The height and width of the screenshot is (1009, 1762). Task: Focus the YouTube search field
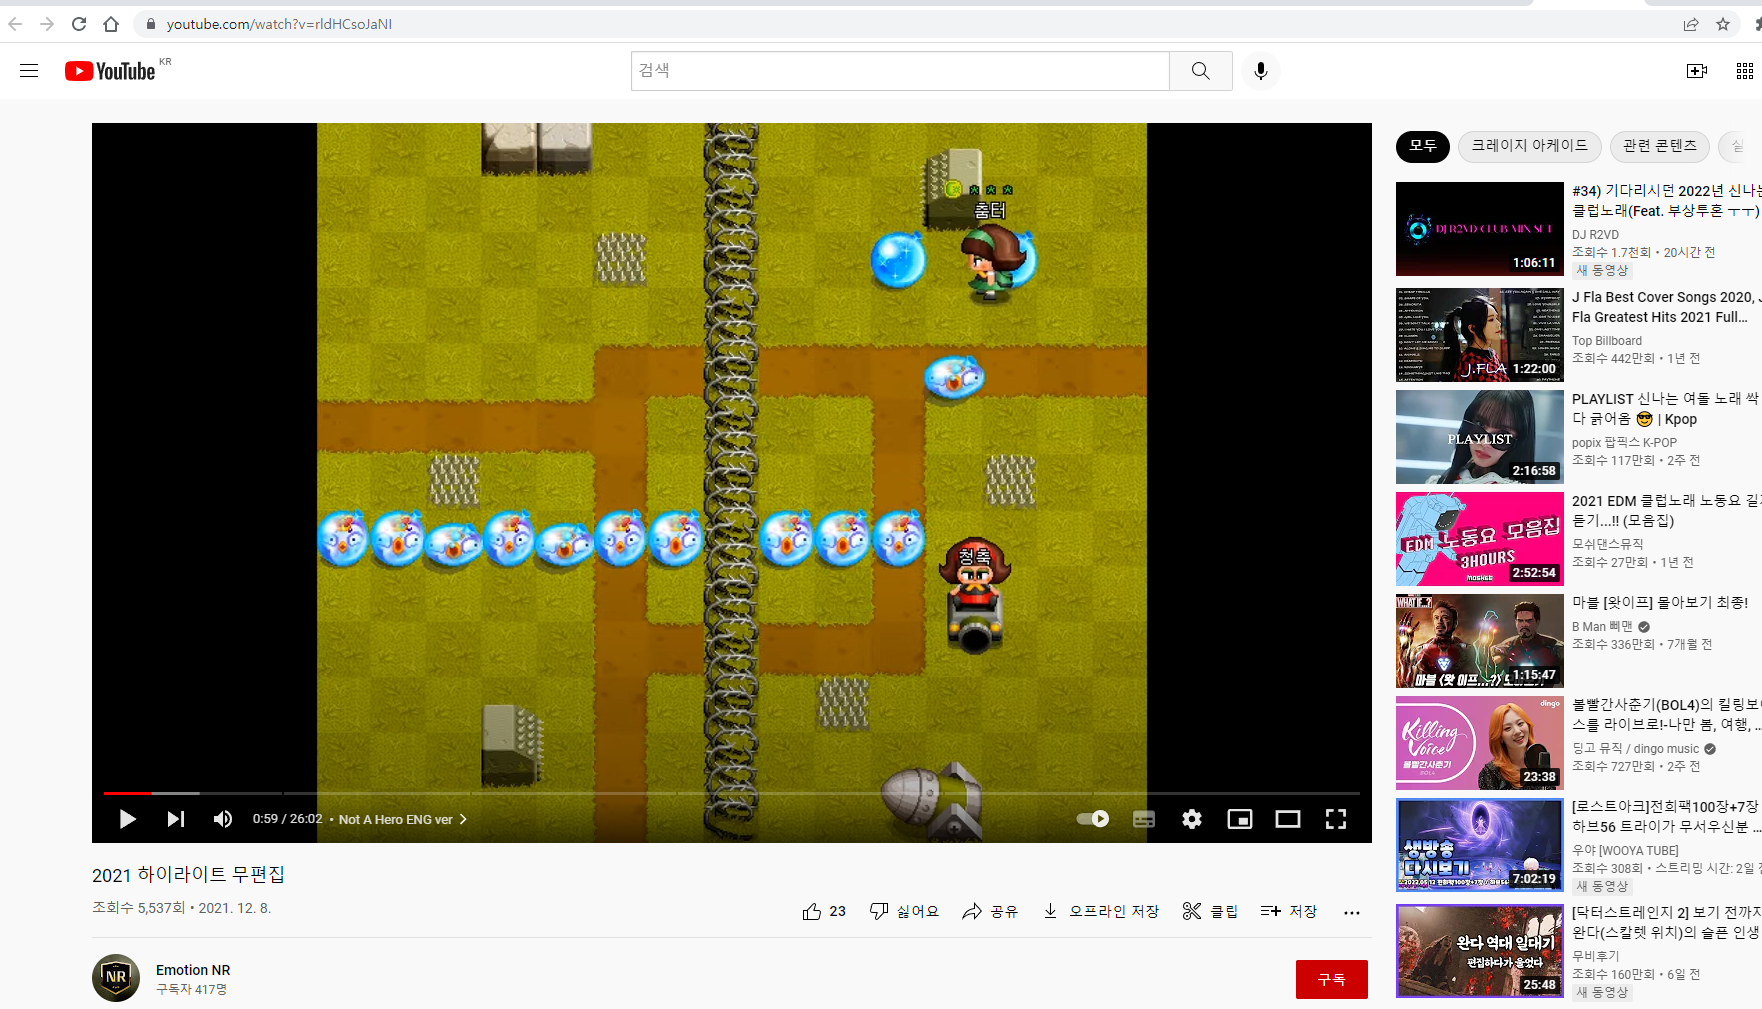tap(900, 71)
